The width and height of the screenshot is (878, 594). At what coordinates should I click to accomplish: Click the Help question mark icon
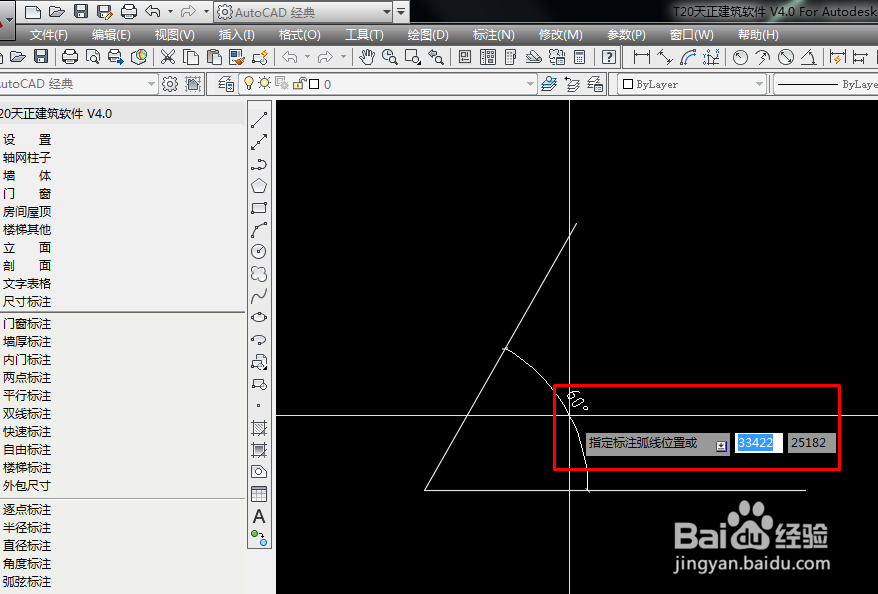point(609,57)
